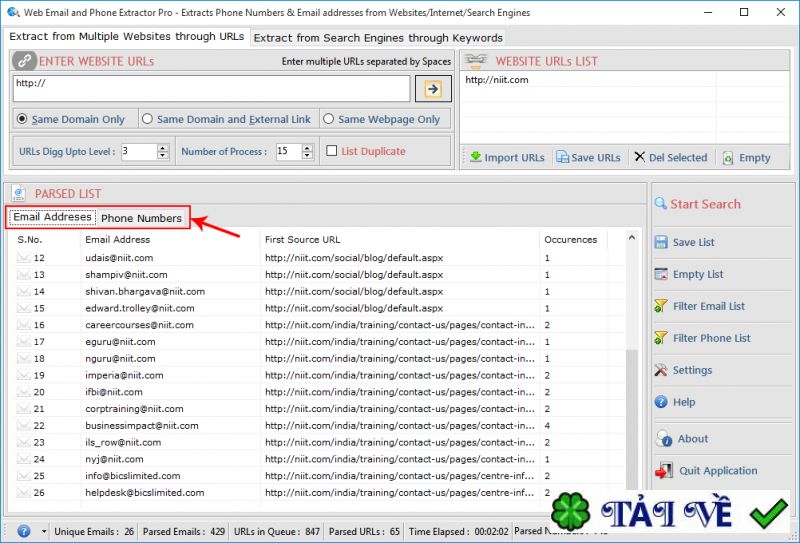800x543 pixels.
Task: Open Filter Phone List funnel icon
Action: pos(661,338)
